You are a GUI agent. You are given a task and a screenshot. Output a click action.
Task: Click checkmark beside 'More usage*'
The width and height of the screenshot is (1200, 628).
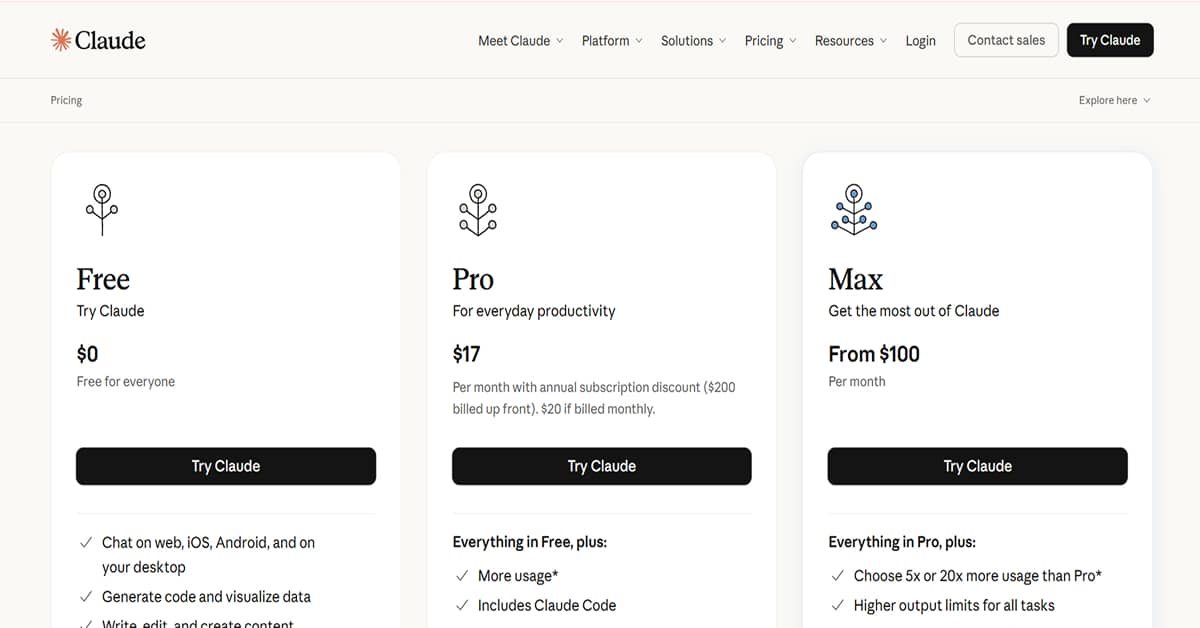pos(462,576)
